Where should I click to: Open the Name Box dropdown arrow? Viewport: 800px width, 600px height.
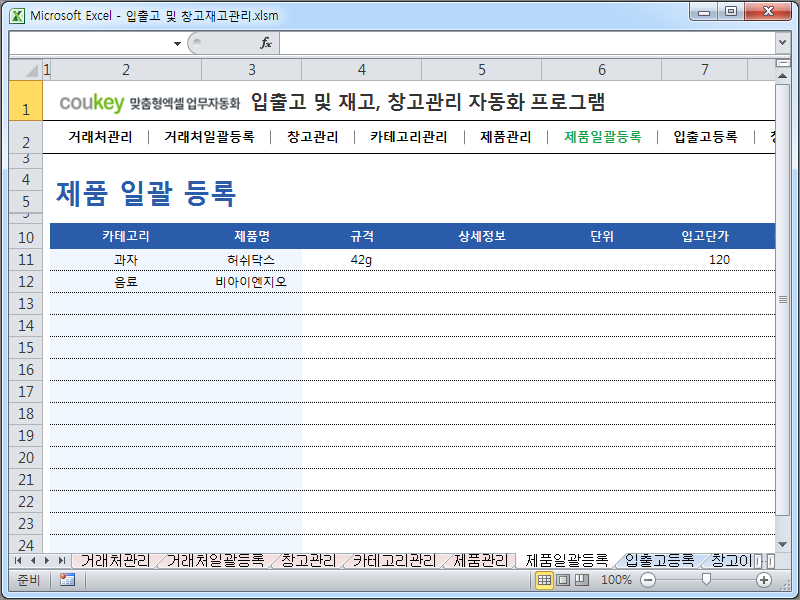[177, 44]
